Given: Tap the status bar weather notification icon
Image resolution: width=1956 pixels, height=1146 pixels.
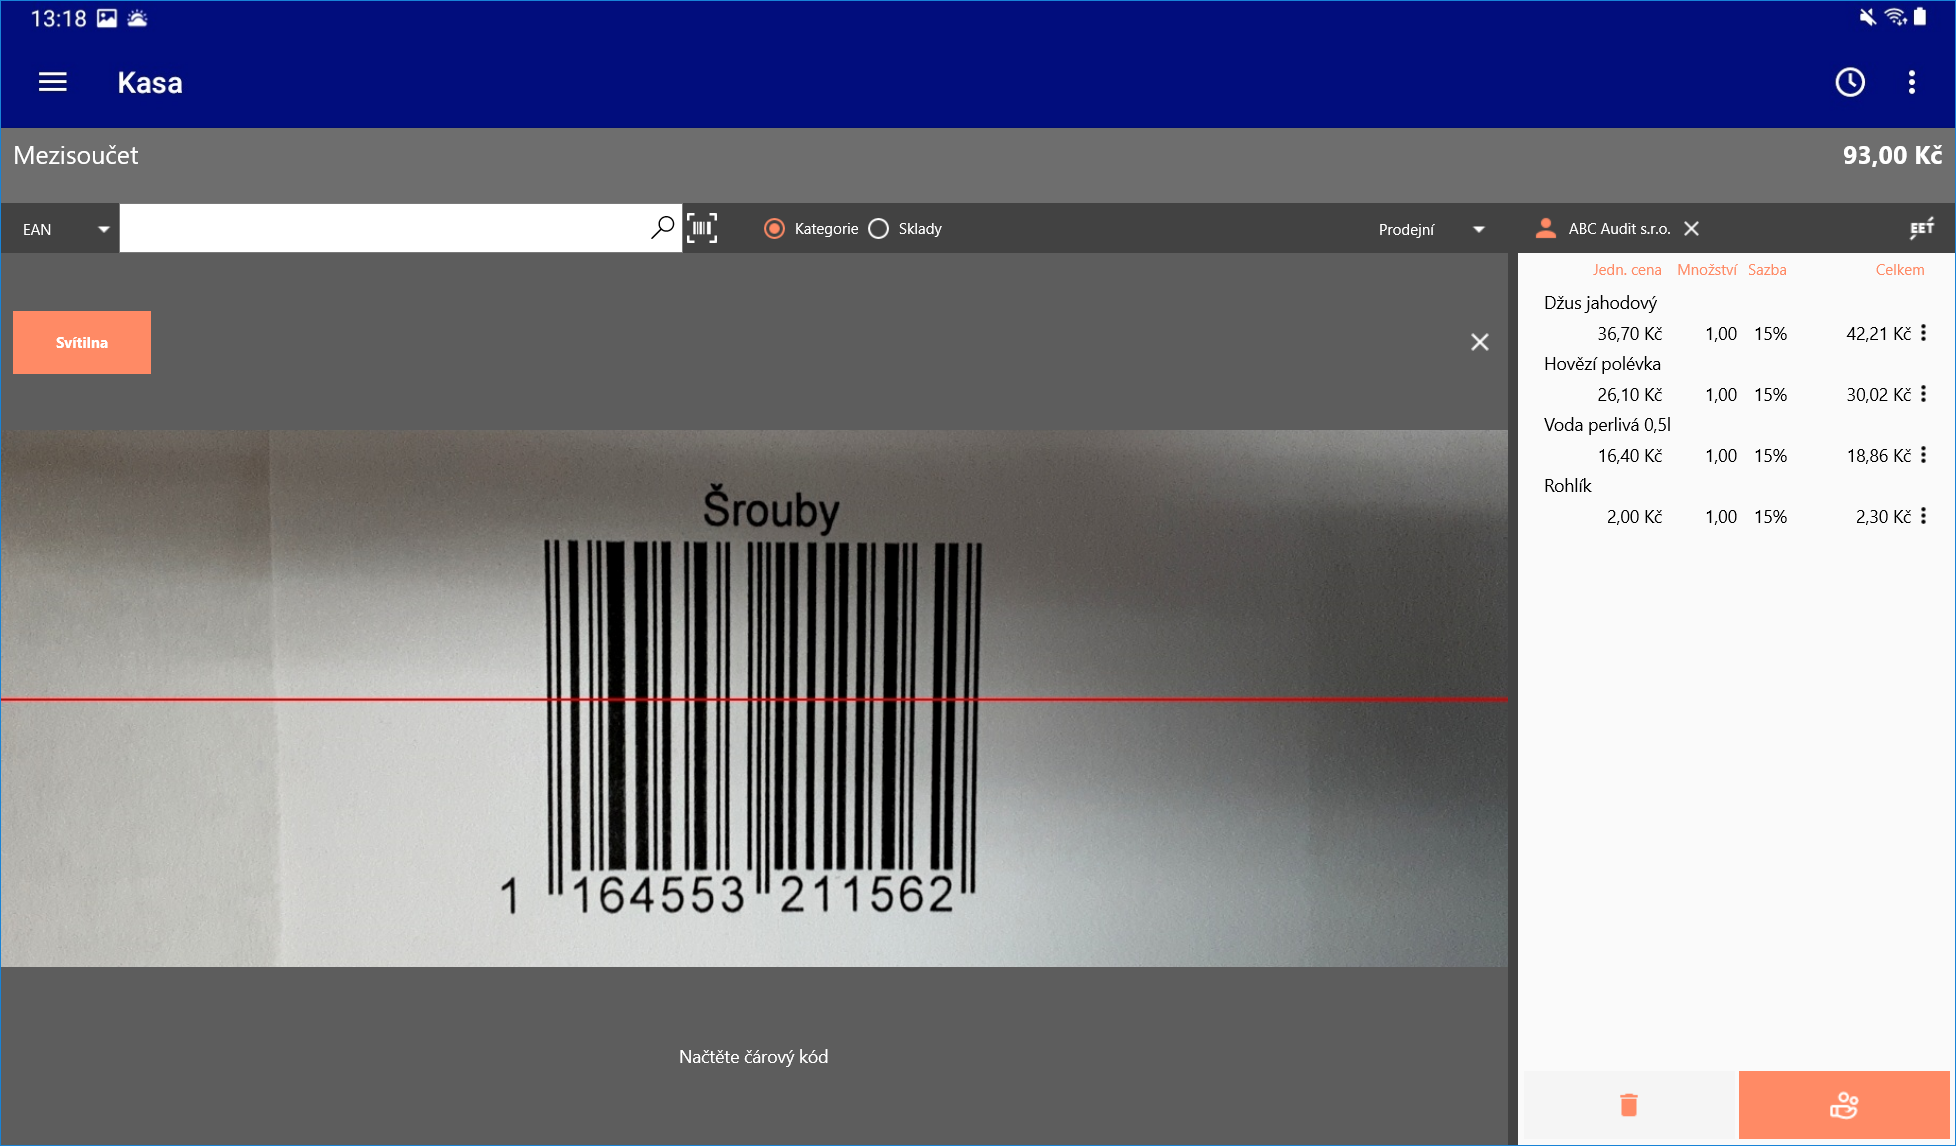Looking at the screenshot, I should point(137,18).
